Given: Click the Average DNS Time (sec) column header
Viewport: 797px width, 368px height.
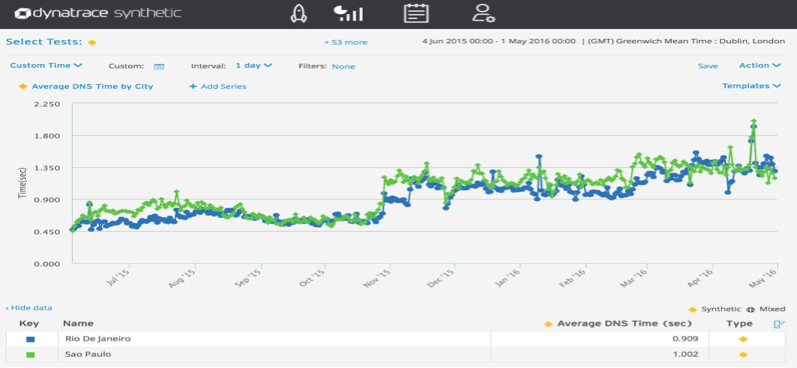Looking at the screenshot, I should pos(625,324).
